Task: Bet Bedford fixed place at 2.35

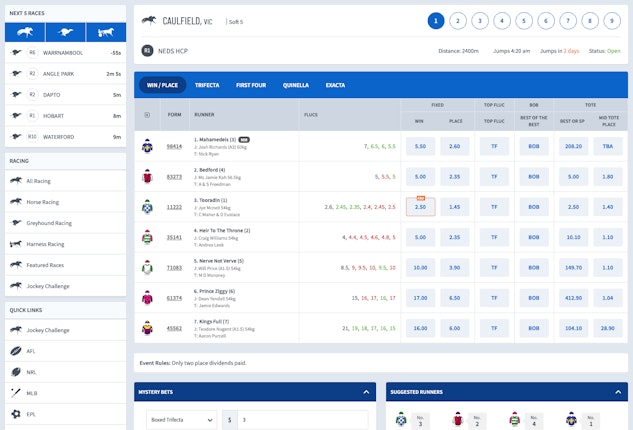Action: click(x=455, y=176)
